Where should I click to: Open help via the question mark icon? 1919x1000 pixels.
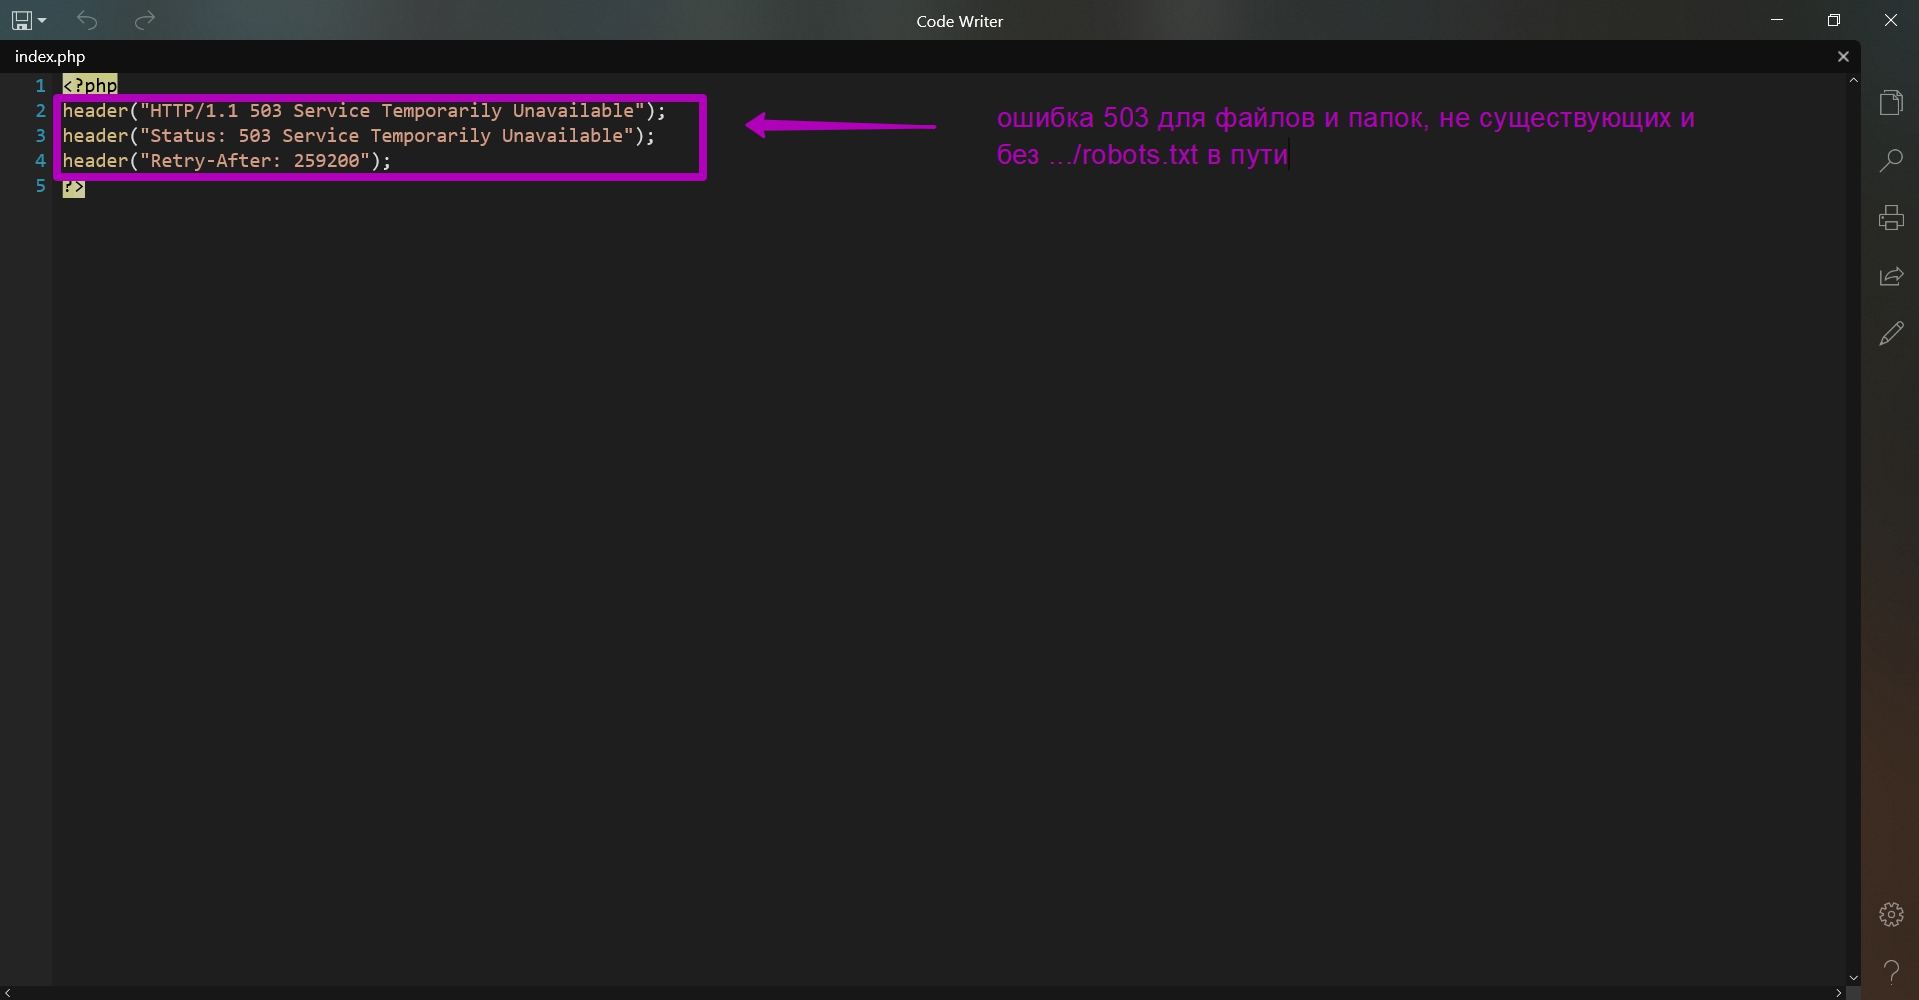click(1891, 971)
